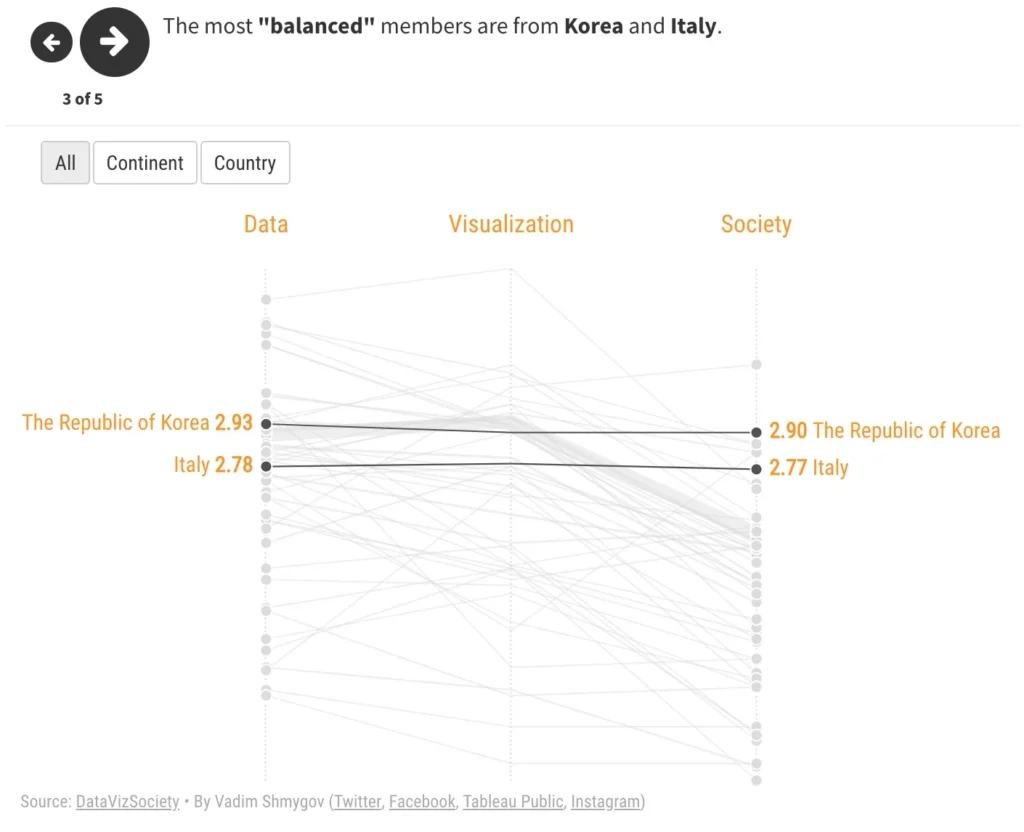
Task: Click the topmost gray dot on Society axis
Action: [756, 365]
